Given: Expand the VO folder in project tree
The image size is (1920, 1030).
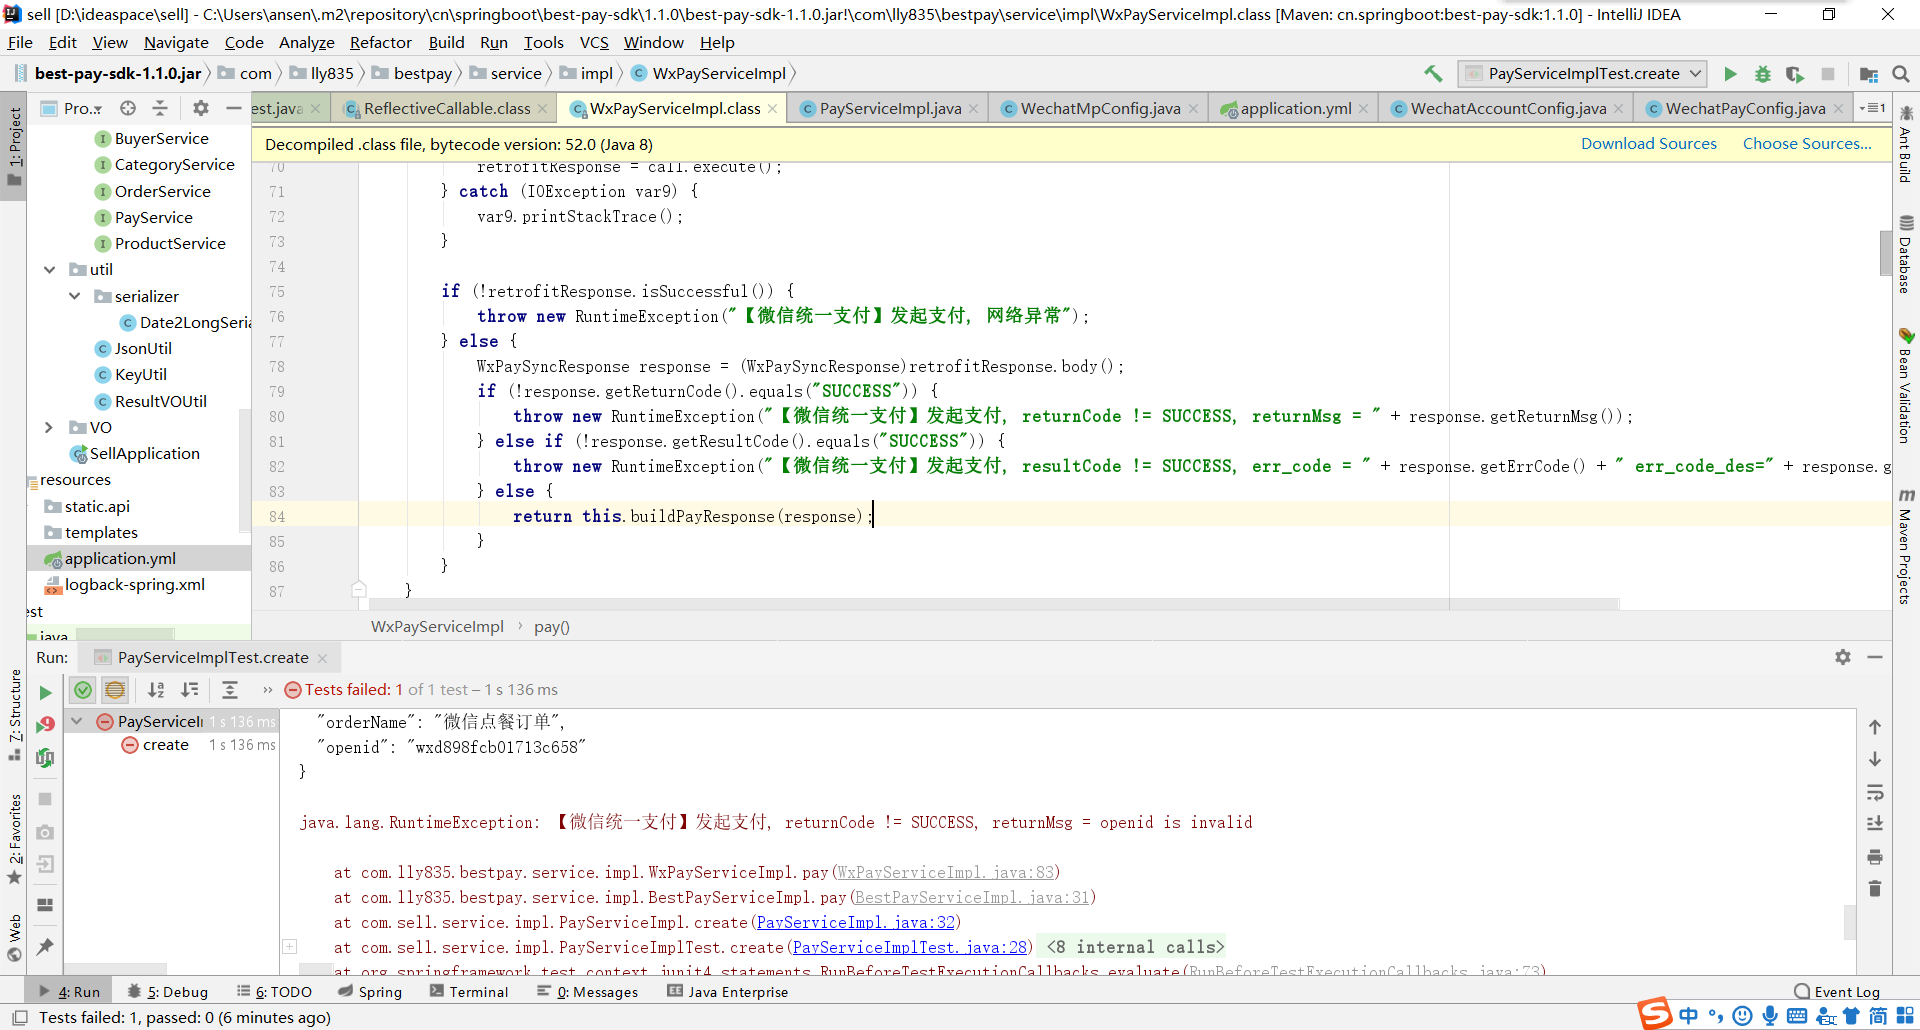Looking at the screenshot, I should point(49,428).
